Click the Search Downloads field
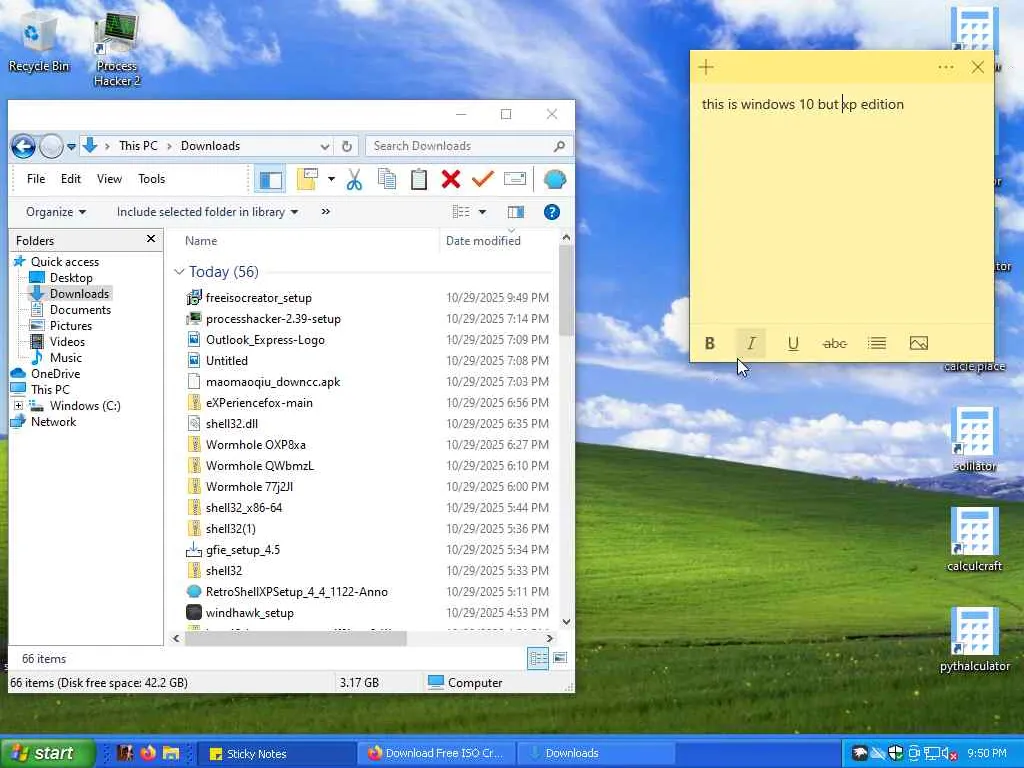The image size is (1024, 768). point(469,146)
